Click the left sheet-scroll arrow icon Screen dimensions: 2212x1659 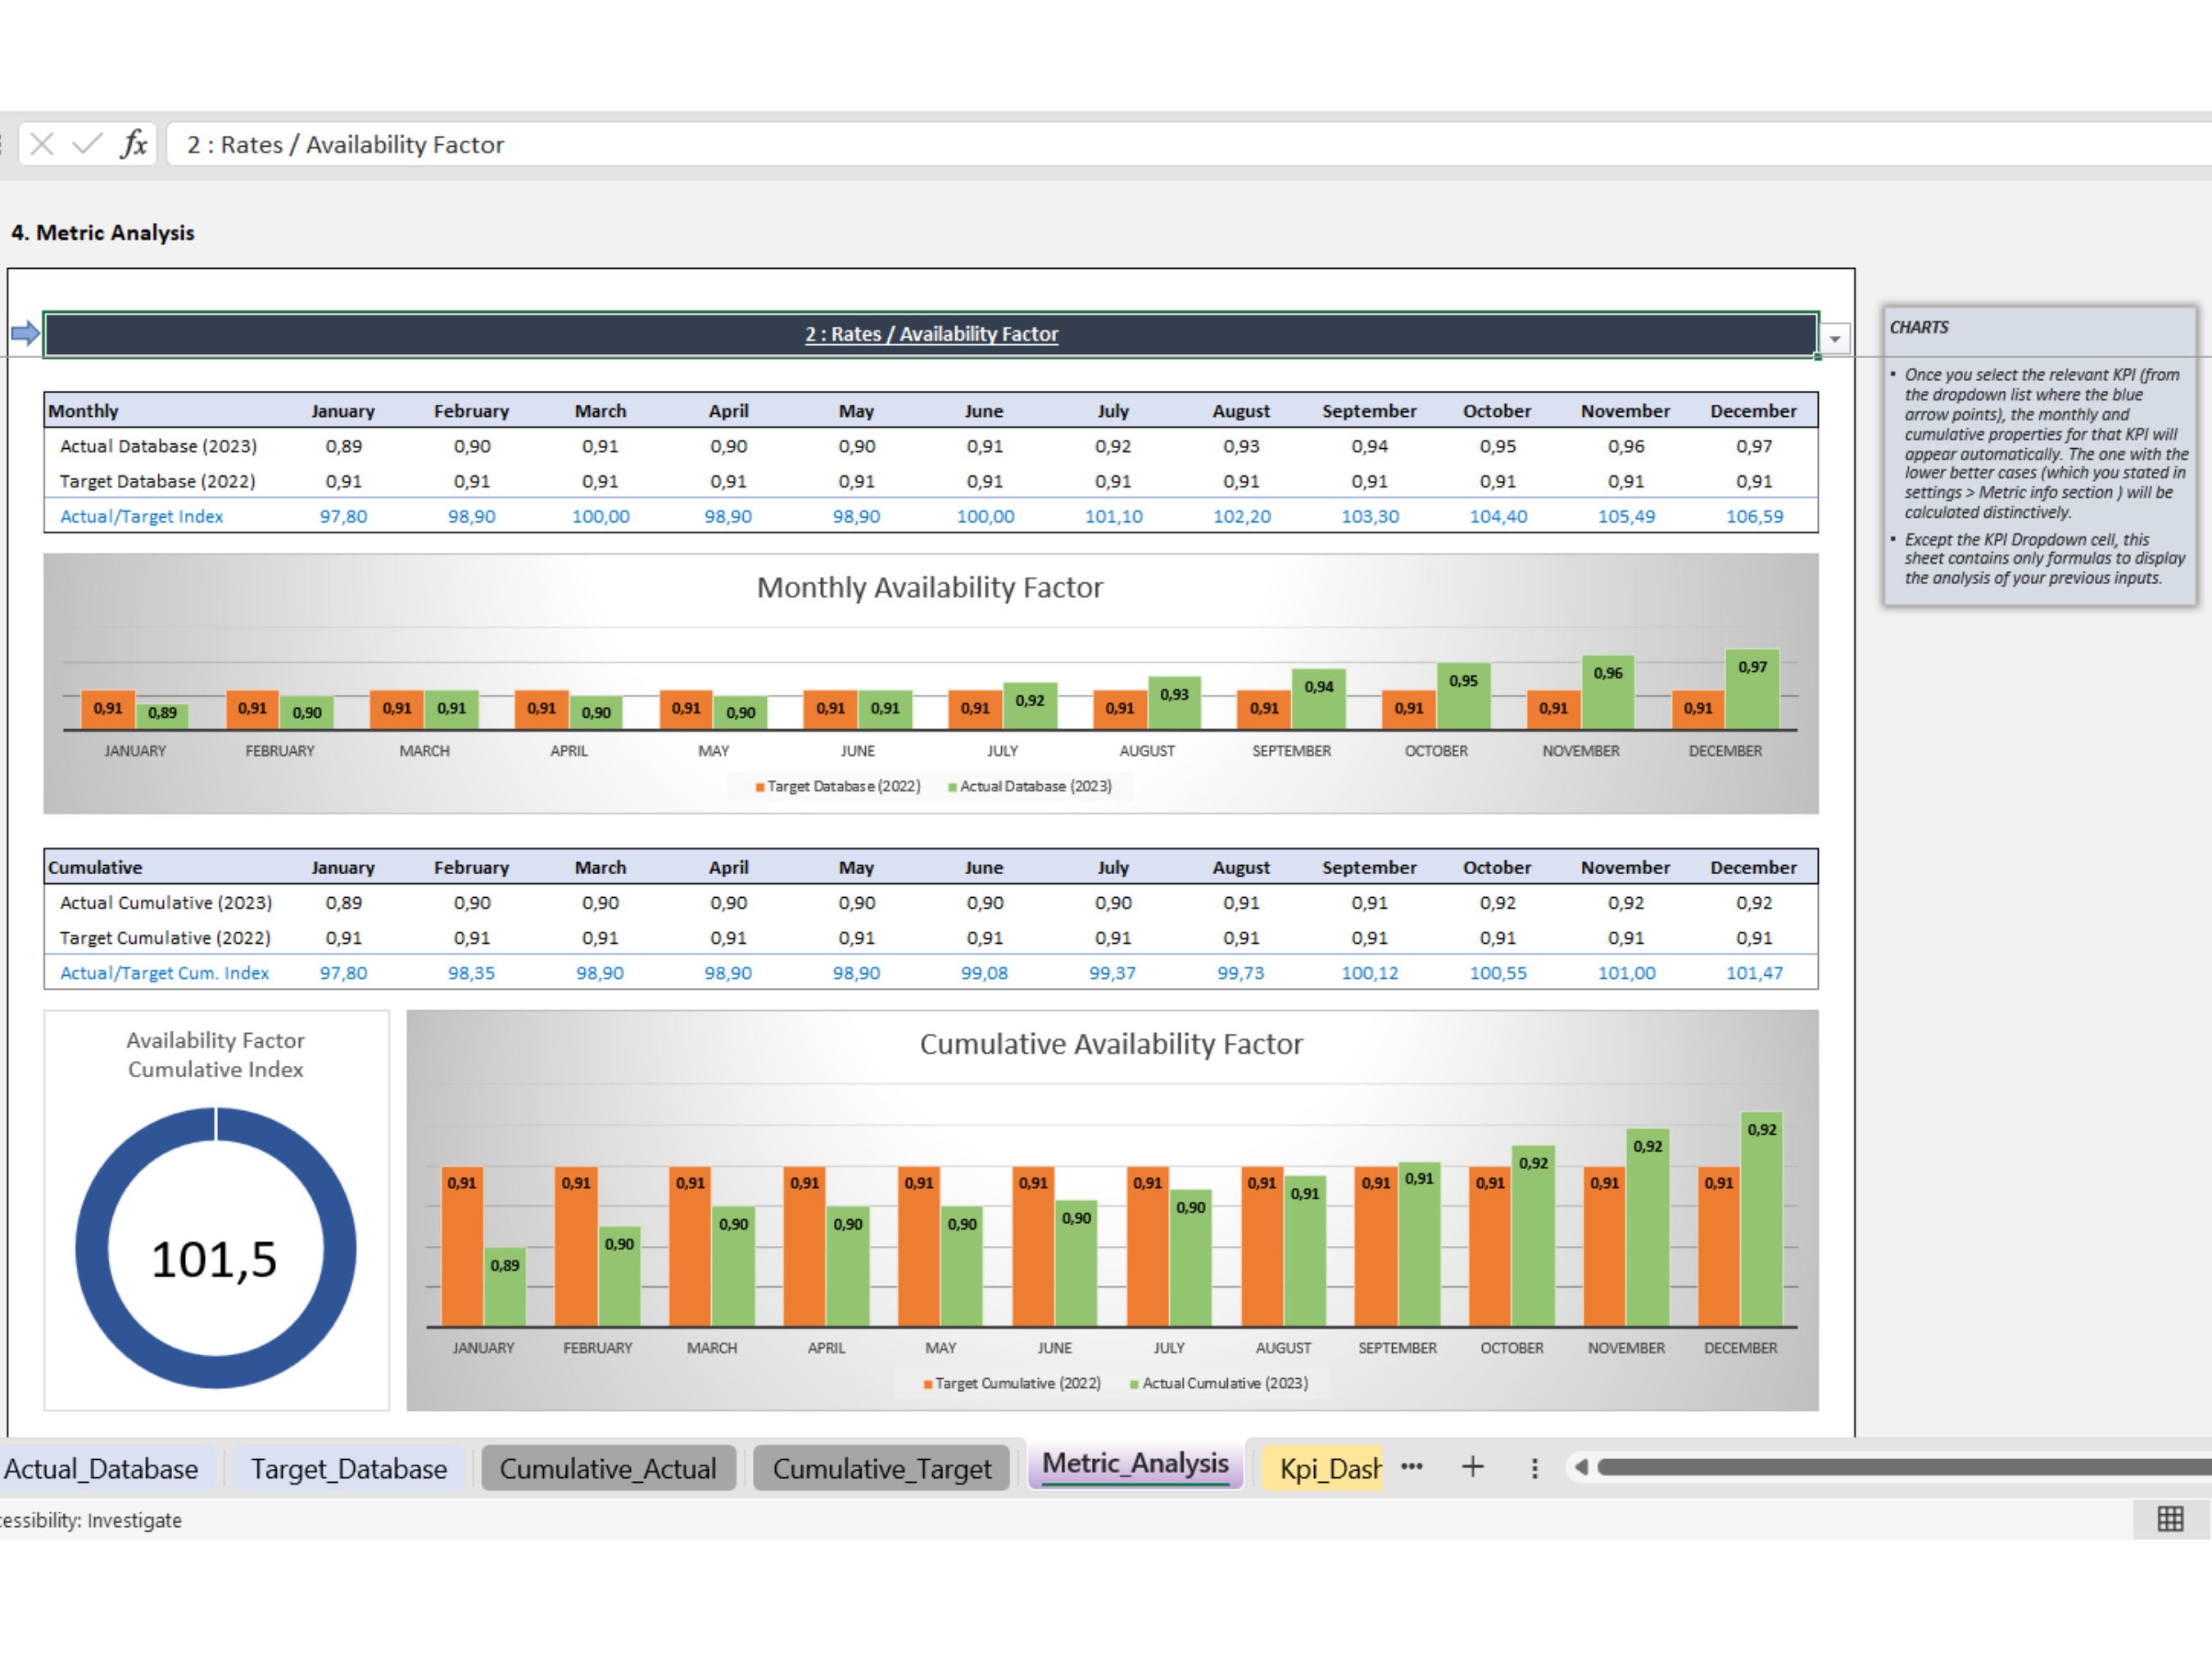[x=1582, y=1467]
